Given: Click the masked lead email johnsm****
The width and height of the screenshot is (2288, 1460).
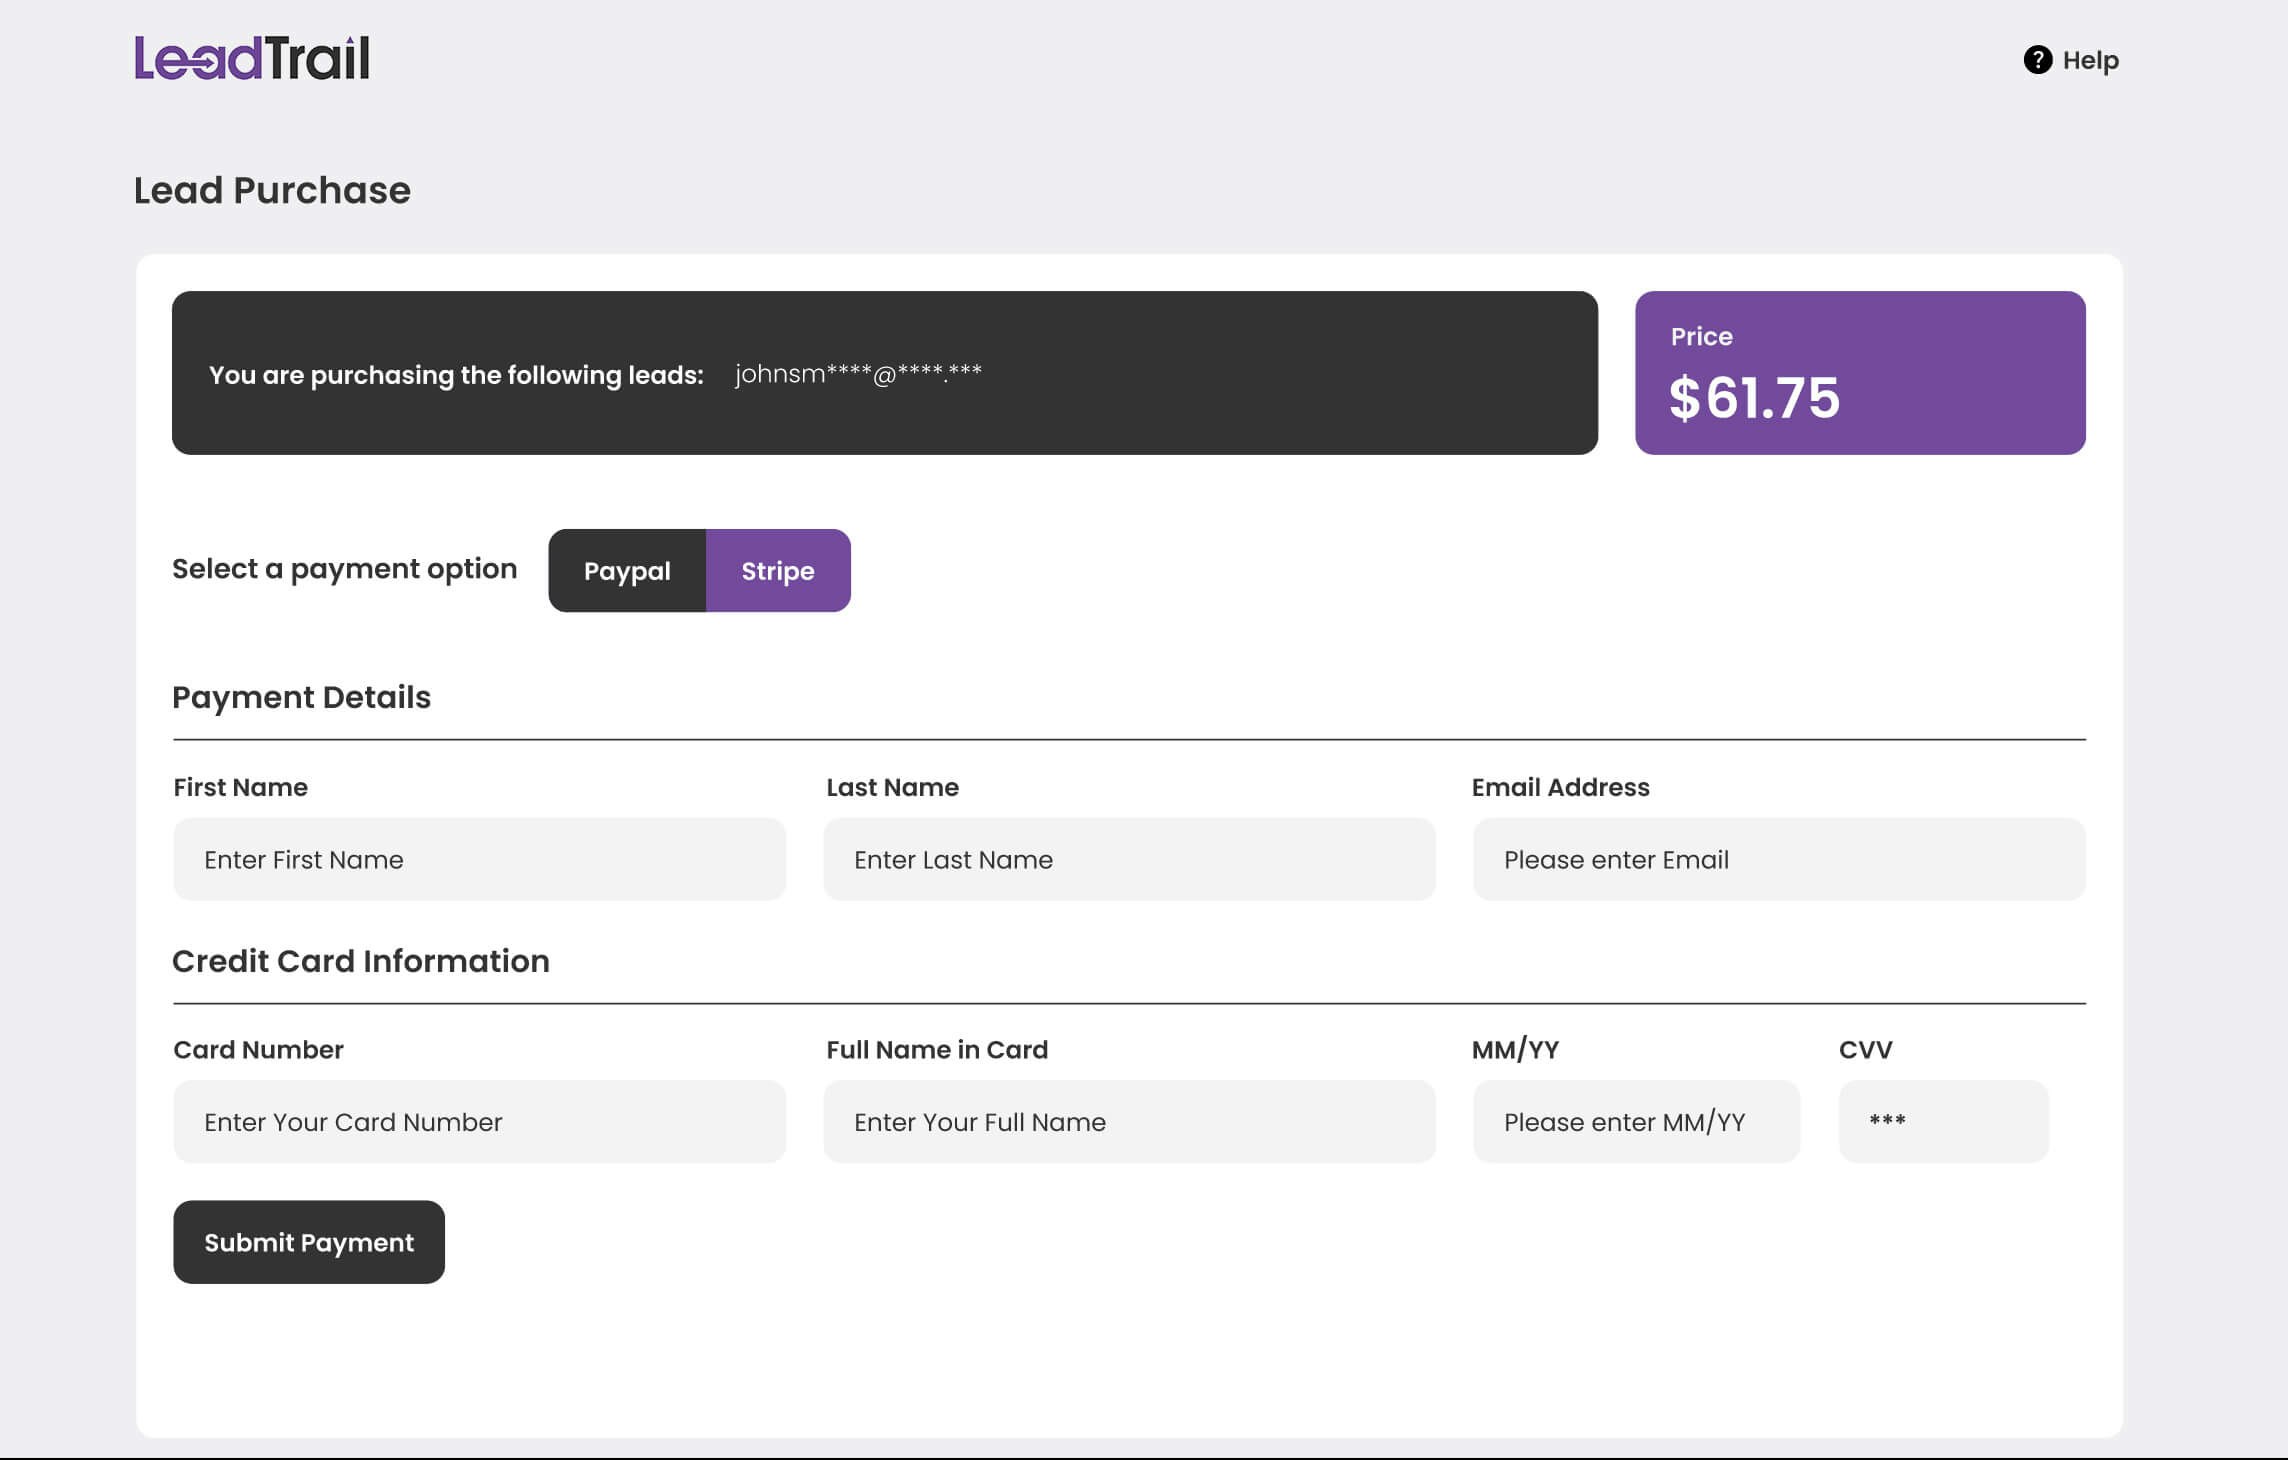Looking at the screenshot, I should point(858,374).
